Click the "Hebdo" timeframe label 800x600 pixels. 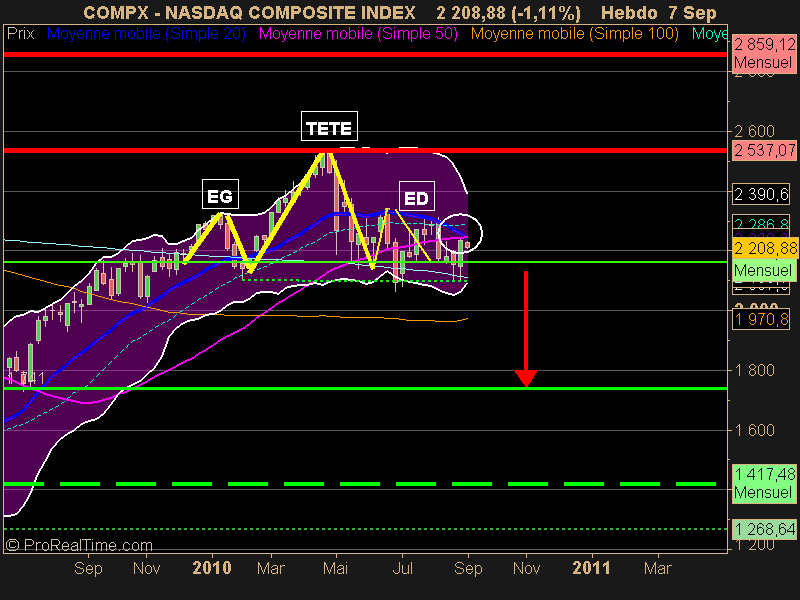pyautogui.click(x=629, y=12)
